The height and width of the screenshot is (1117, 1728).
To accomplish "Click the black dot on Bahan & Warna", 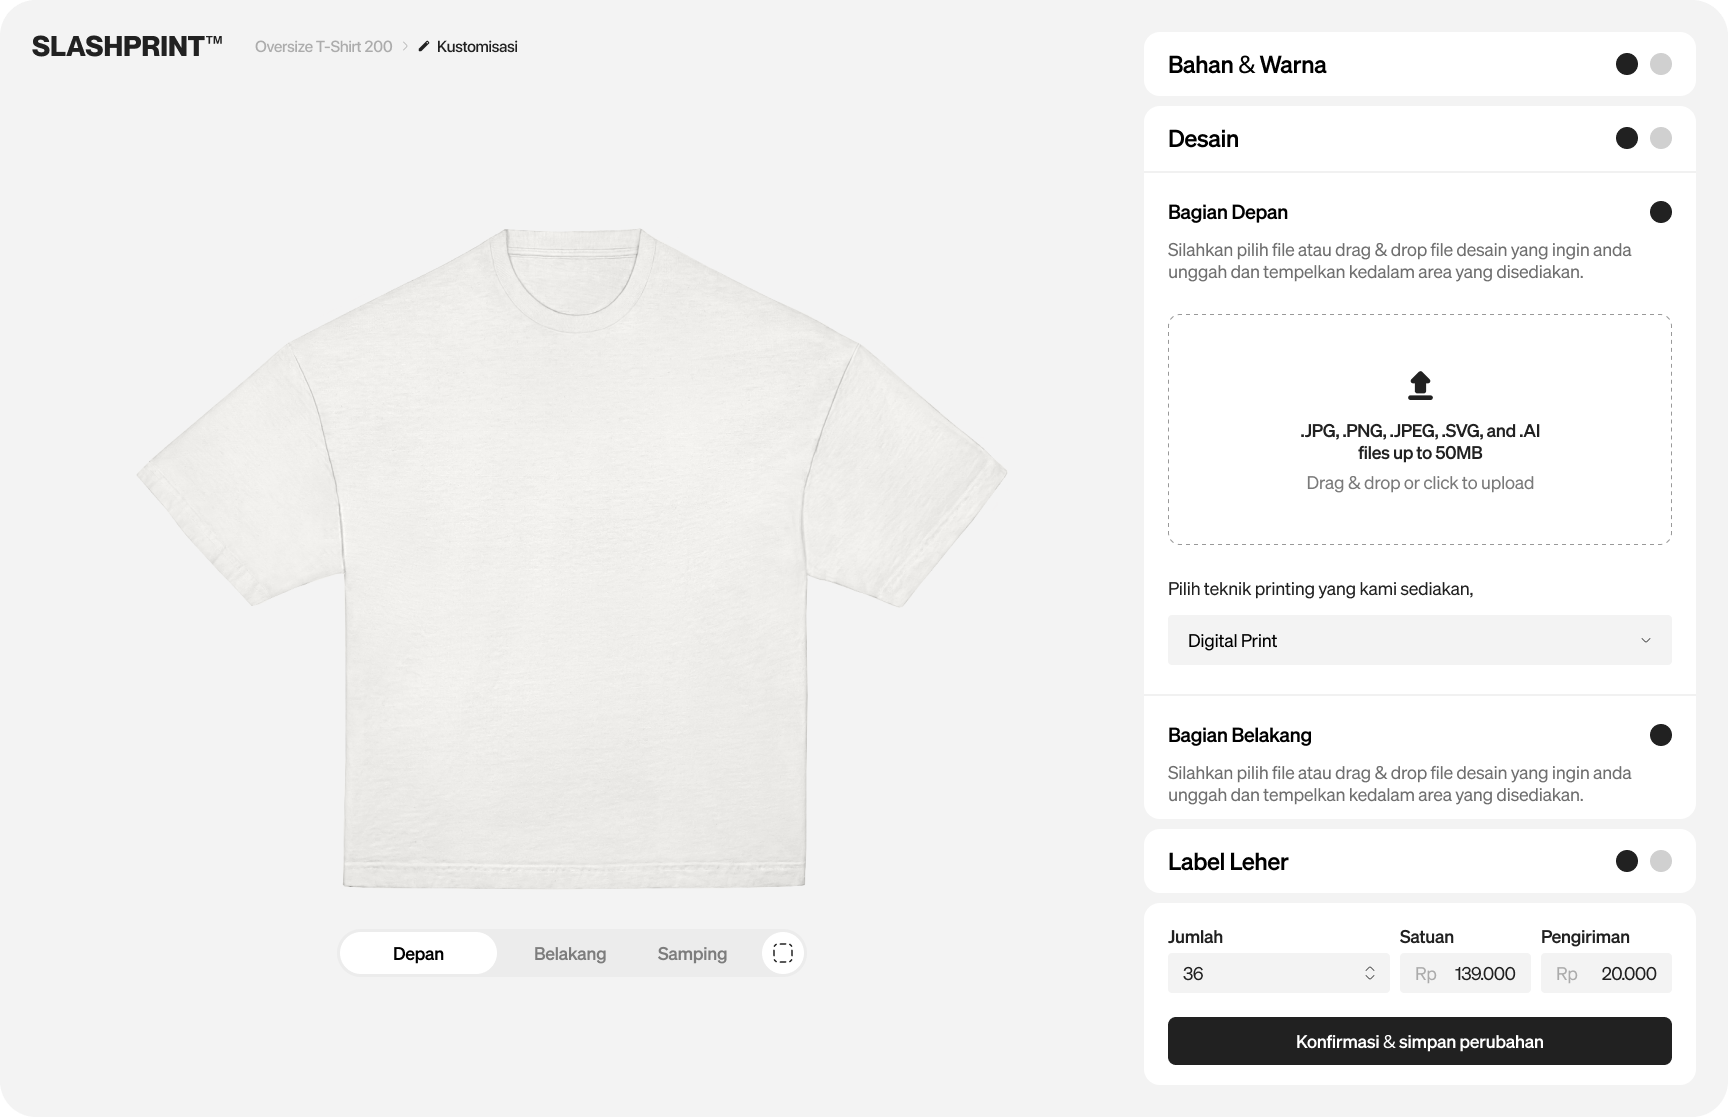I will pyautogui.click(x=1627, y=64).
